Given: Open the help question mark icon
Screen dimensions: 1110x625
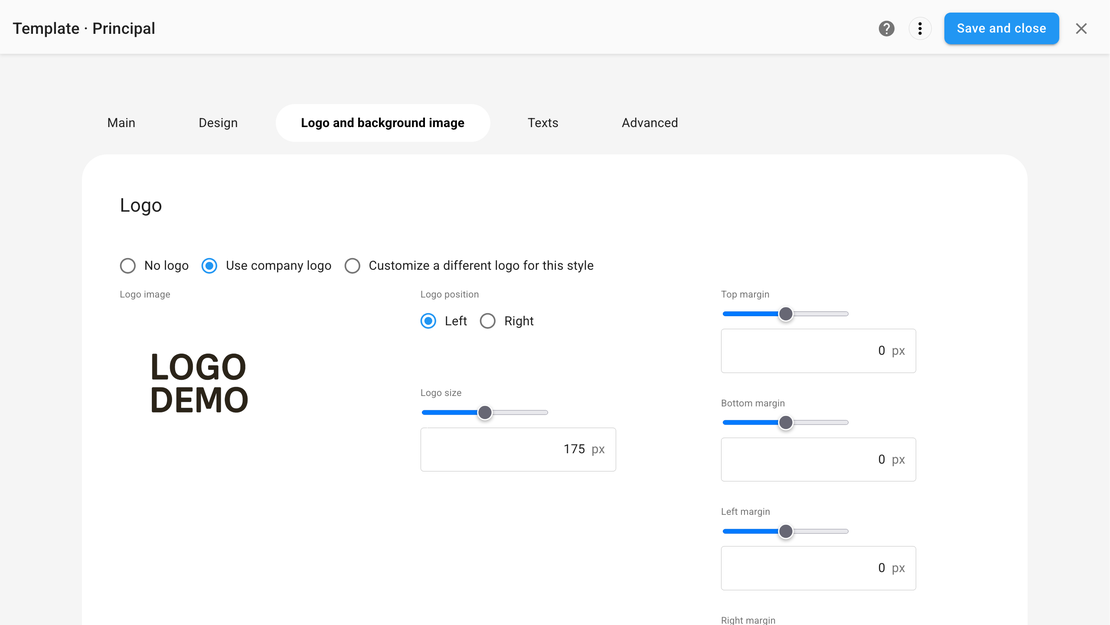Looking at the screenshot, I should (x=886, y=29).
